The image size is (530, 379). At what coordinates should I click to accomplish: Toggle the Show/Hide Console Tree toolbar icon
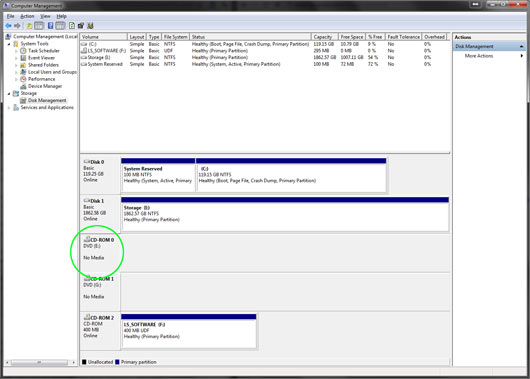tap(39, 26)
